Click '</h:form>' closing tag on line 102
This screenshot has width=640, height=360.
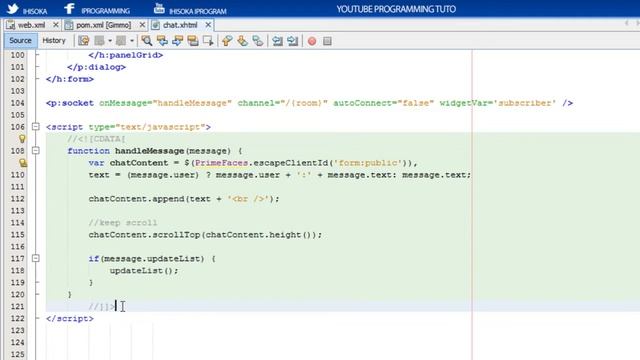(x=70, y=79)
